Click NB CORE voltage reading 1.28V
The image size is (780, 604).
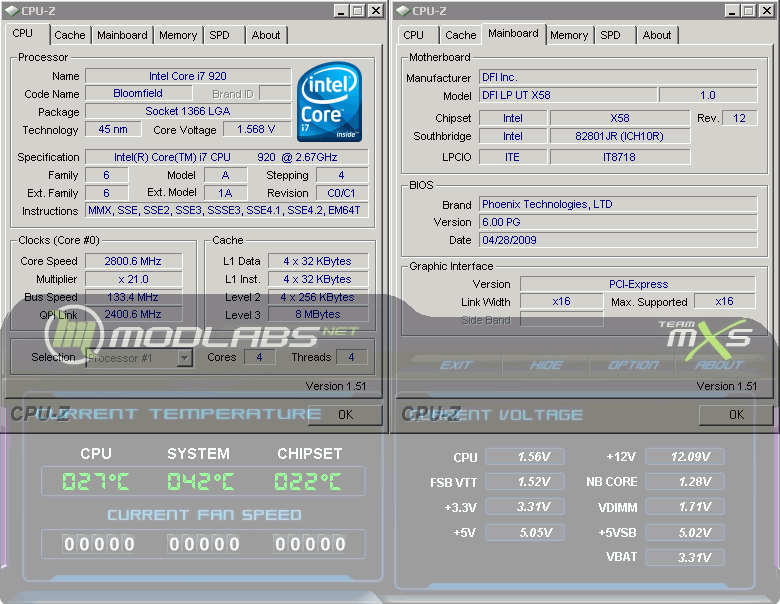point(685,482)
